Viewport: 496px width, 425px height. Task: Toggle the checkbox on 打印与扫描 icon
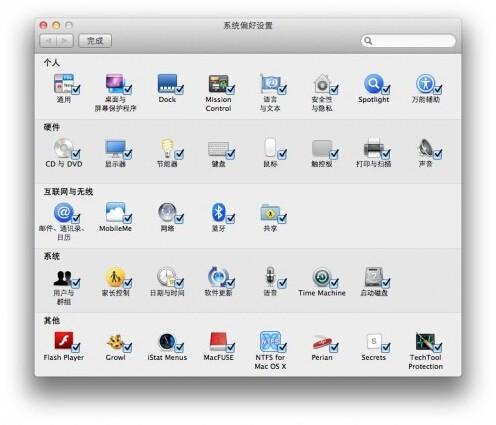tap(386, 154)
